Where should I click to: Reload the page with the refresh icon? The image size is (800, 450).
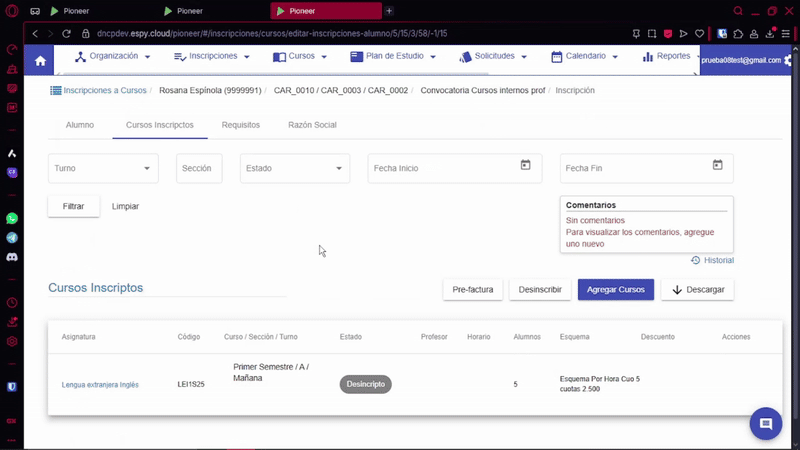click(x=68, y=33)
